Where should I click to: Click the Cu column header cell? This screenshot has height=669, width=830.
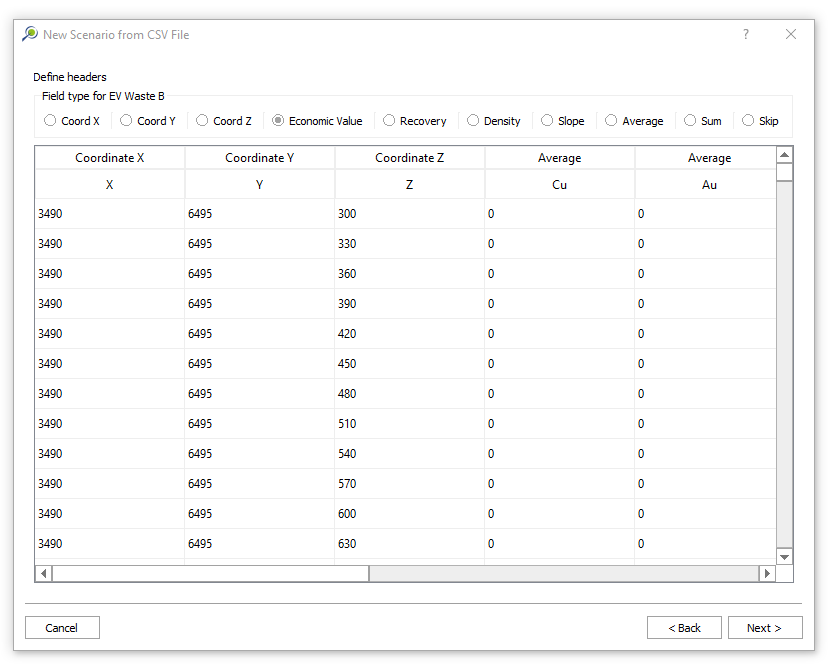559,185
